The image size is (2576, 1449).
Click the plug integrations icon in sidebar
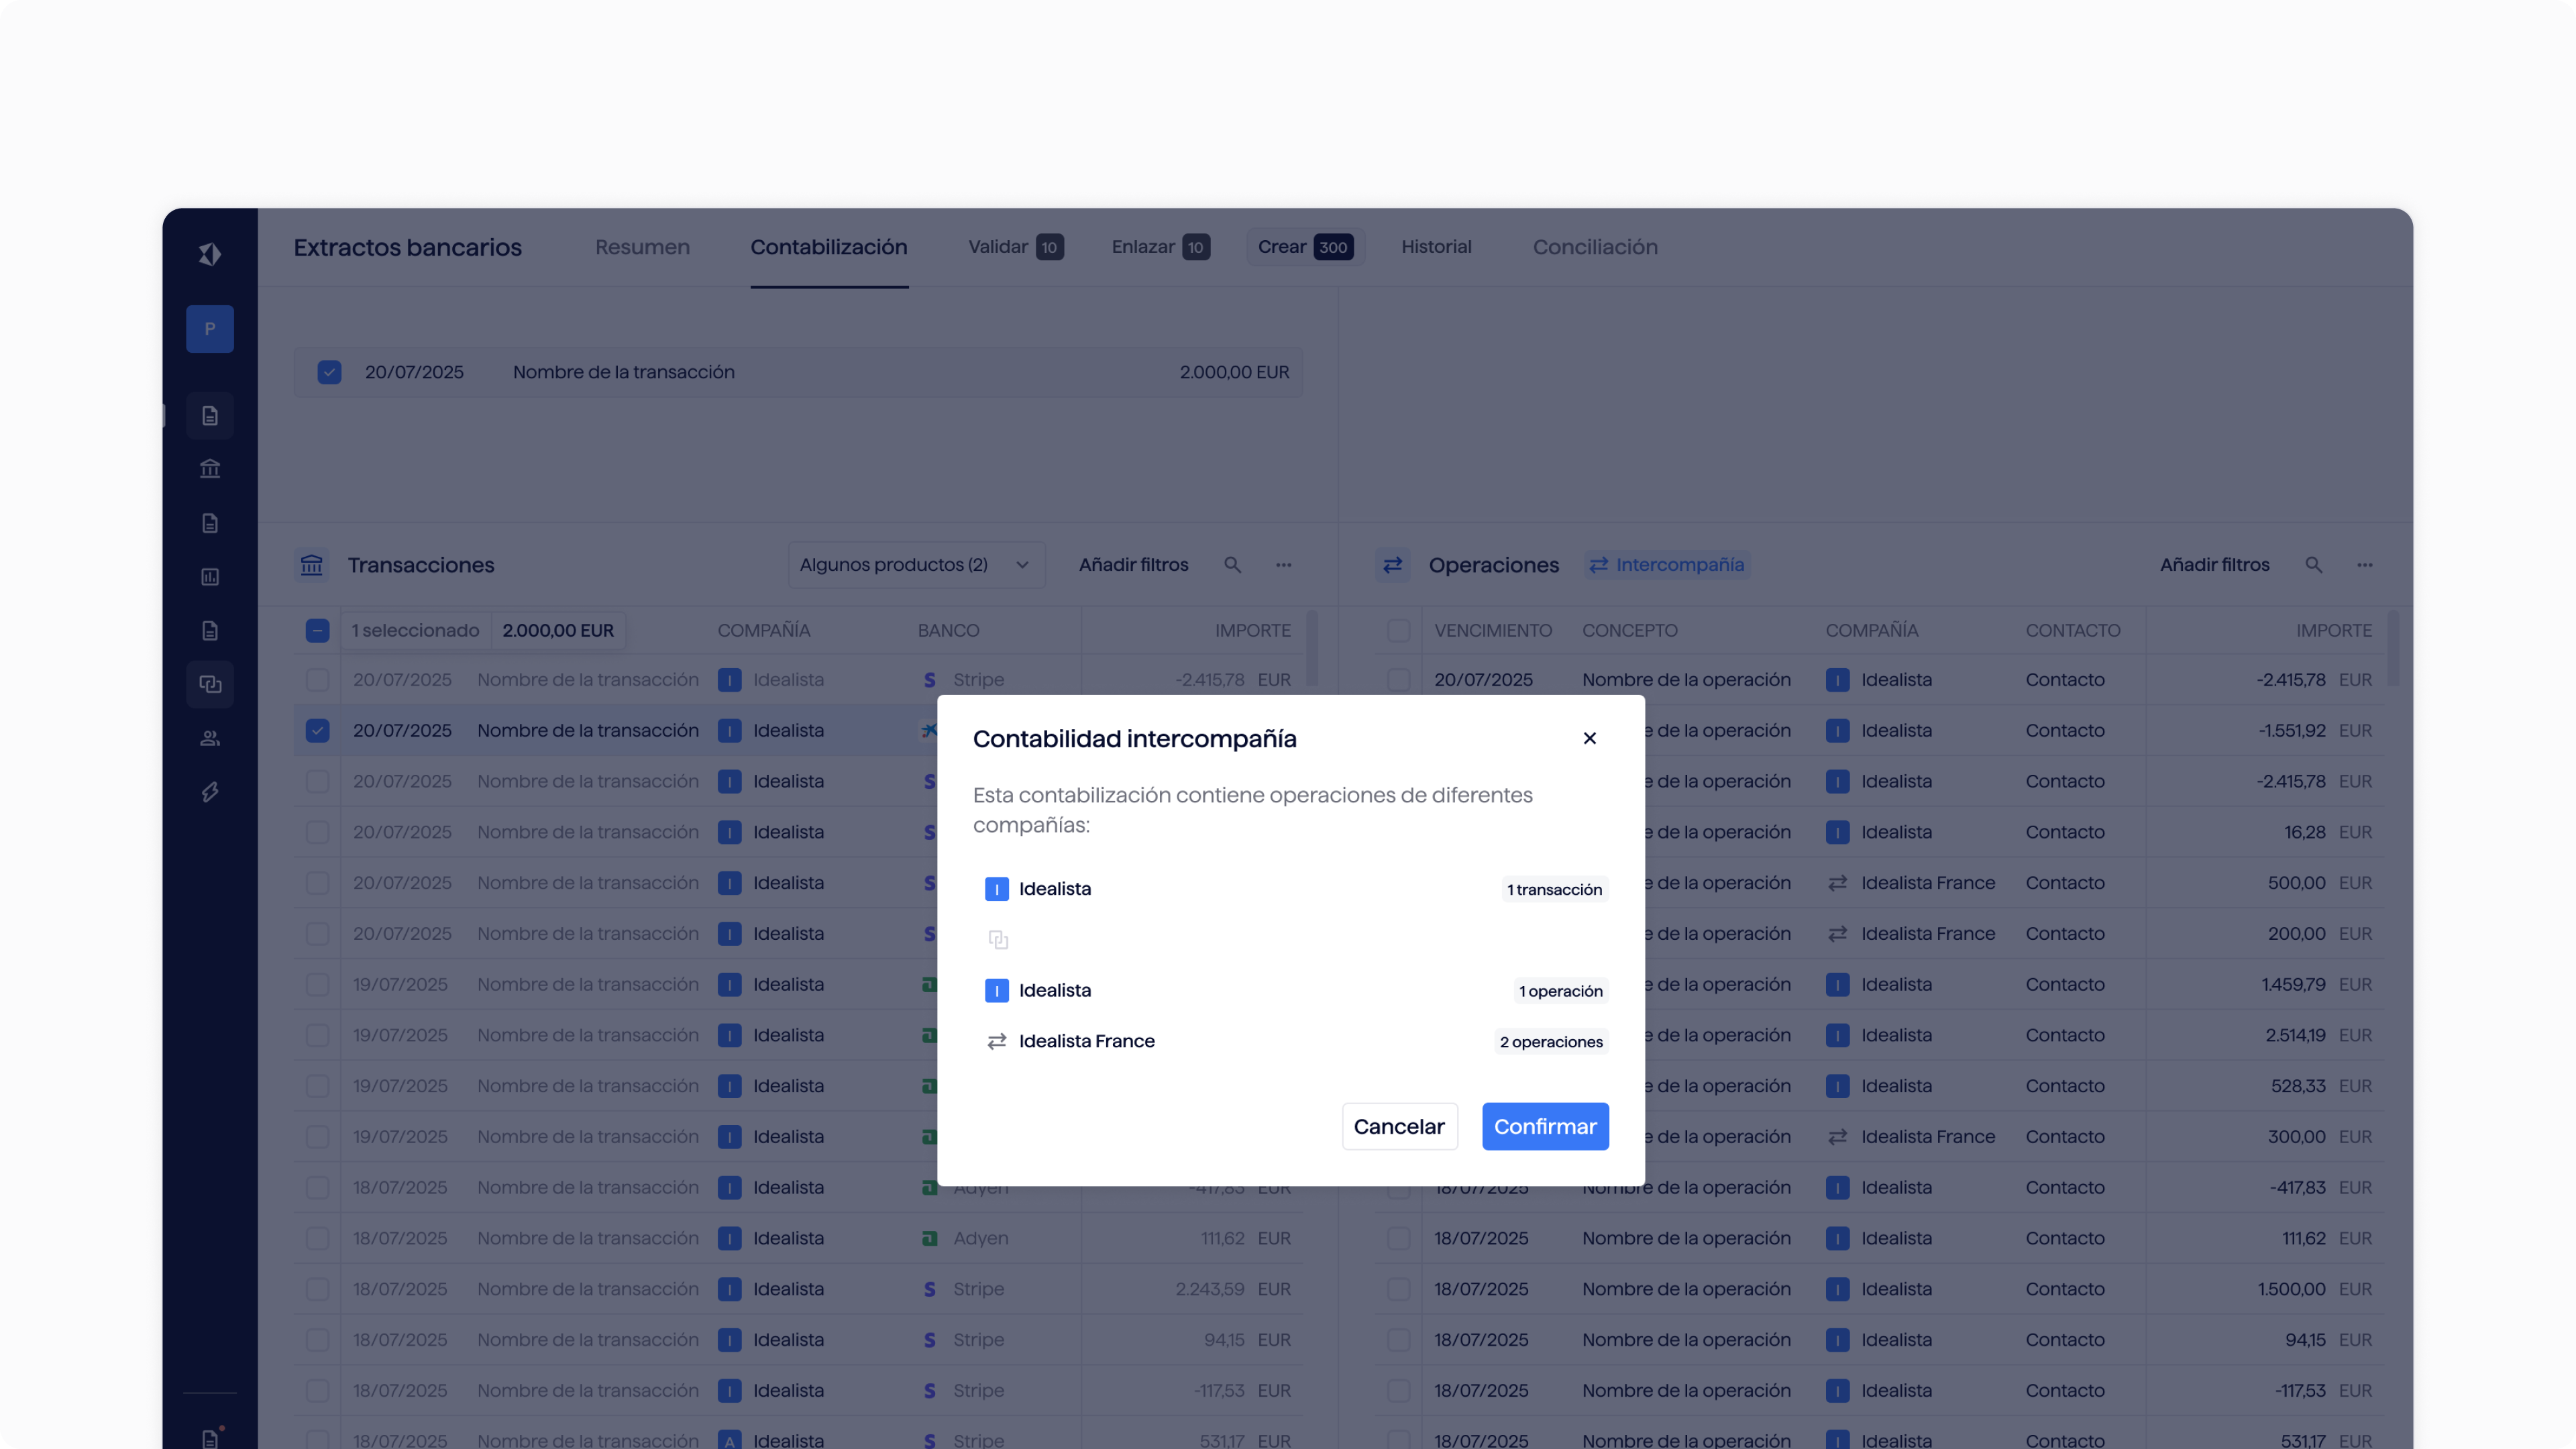point(210,793)
